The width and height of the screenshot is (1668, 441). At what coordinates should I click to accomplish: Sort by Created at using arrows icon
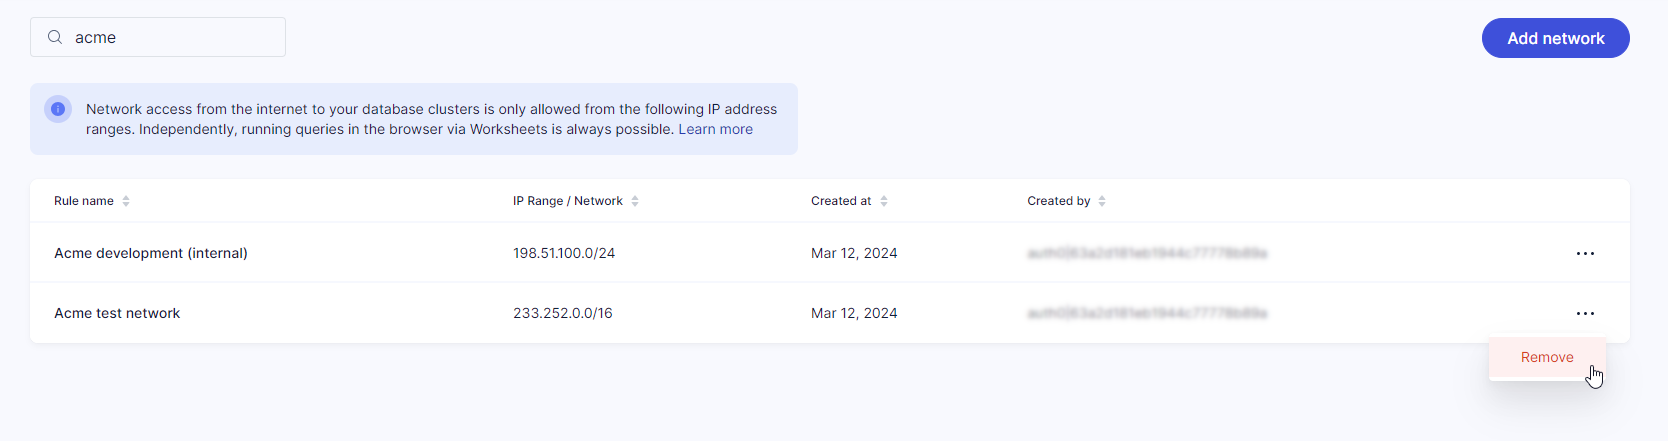884,201
